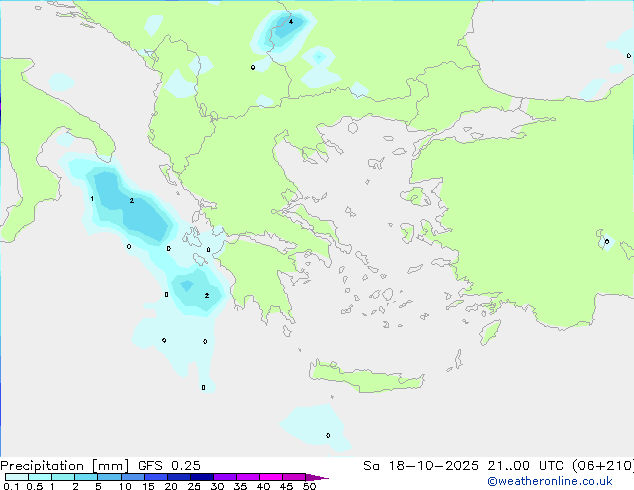This screenshot has height=490, width=634.
Task: Click the 'Precipitation [mm]' title text
Action: pos(65,466)
